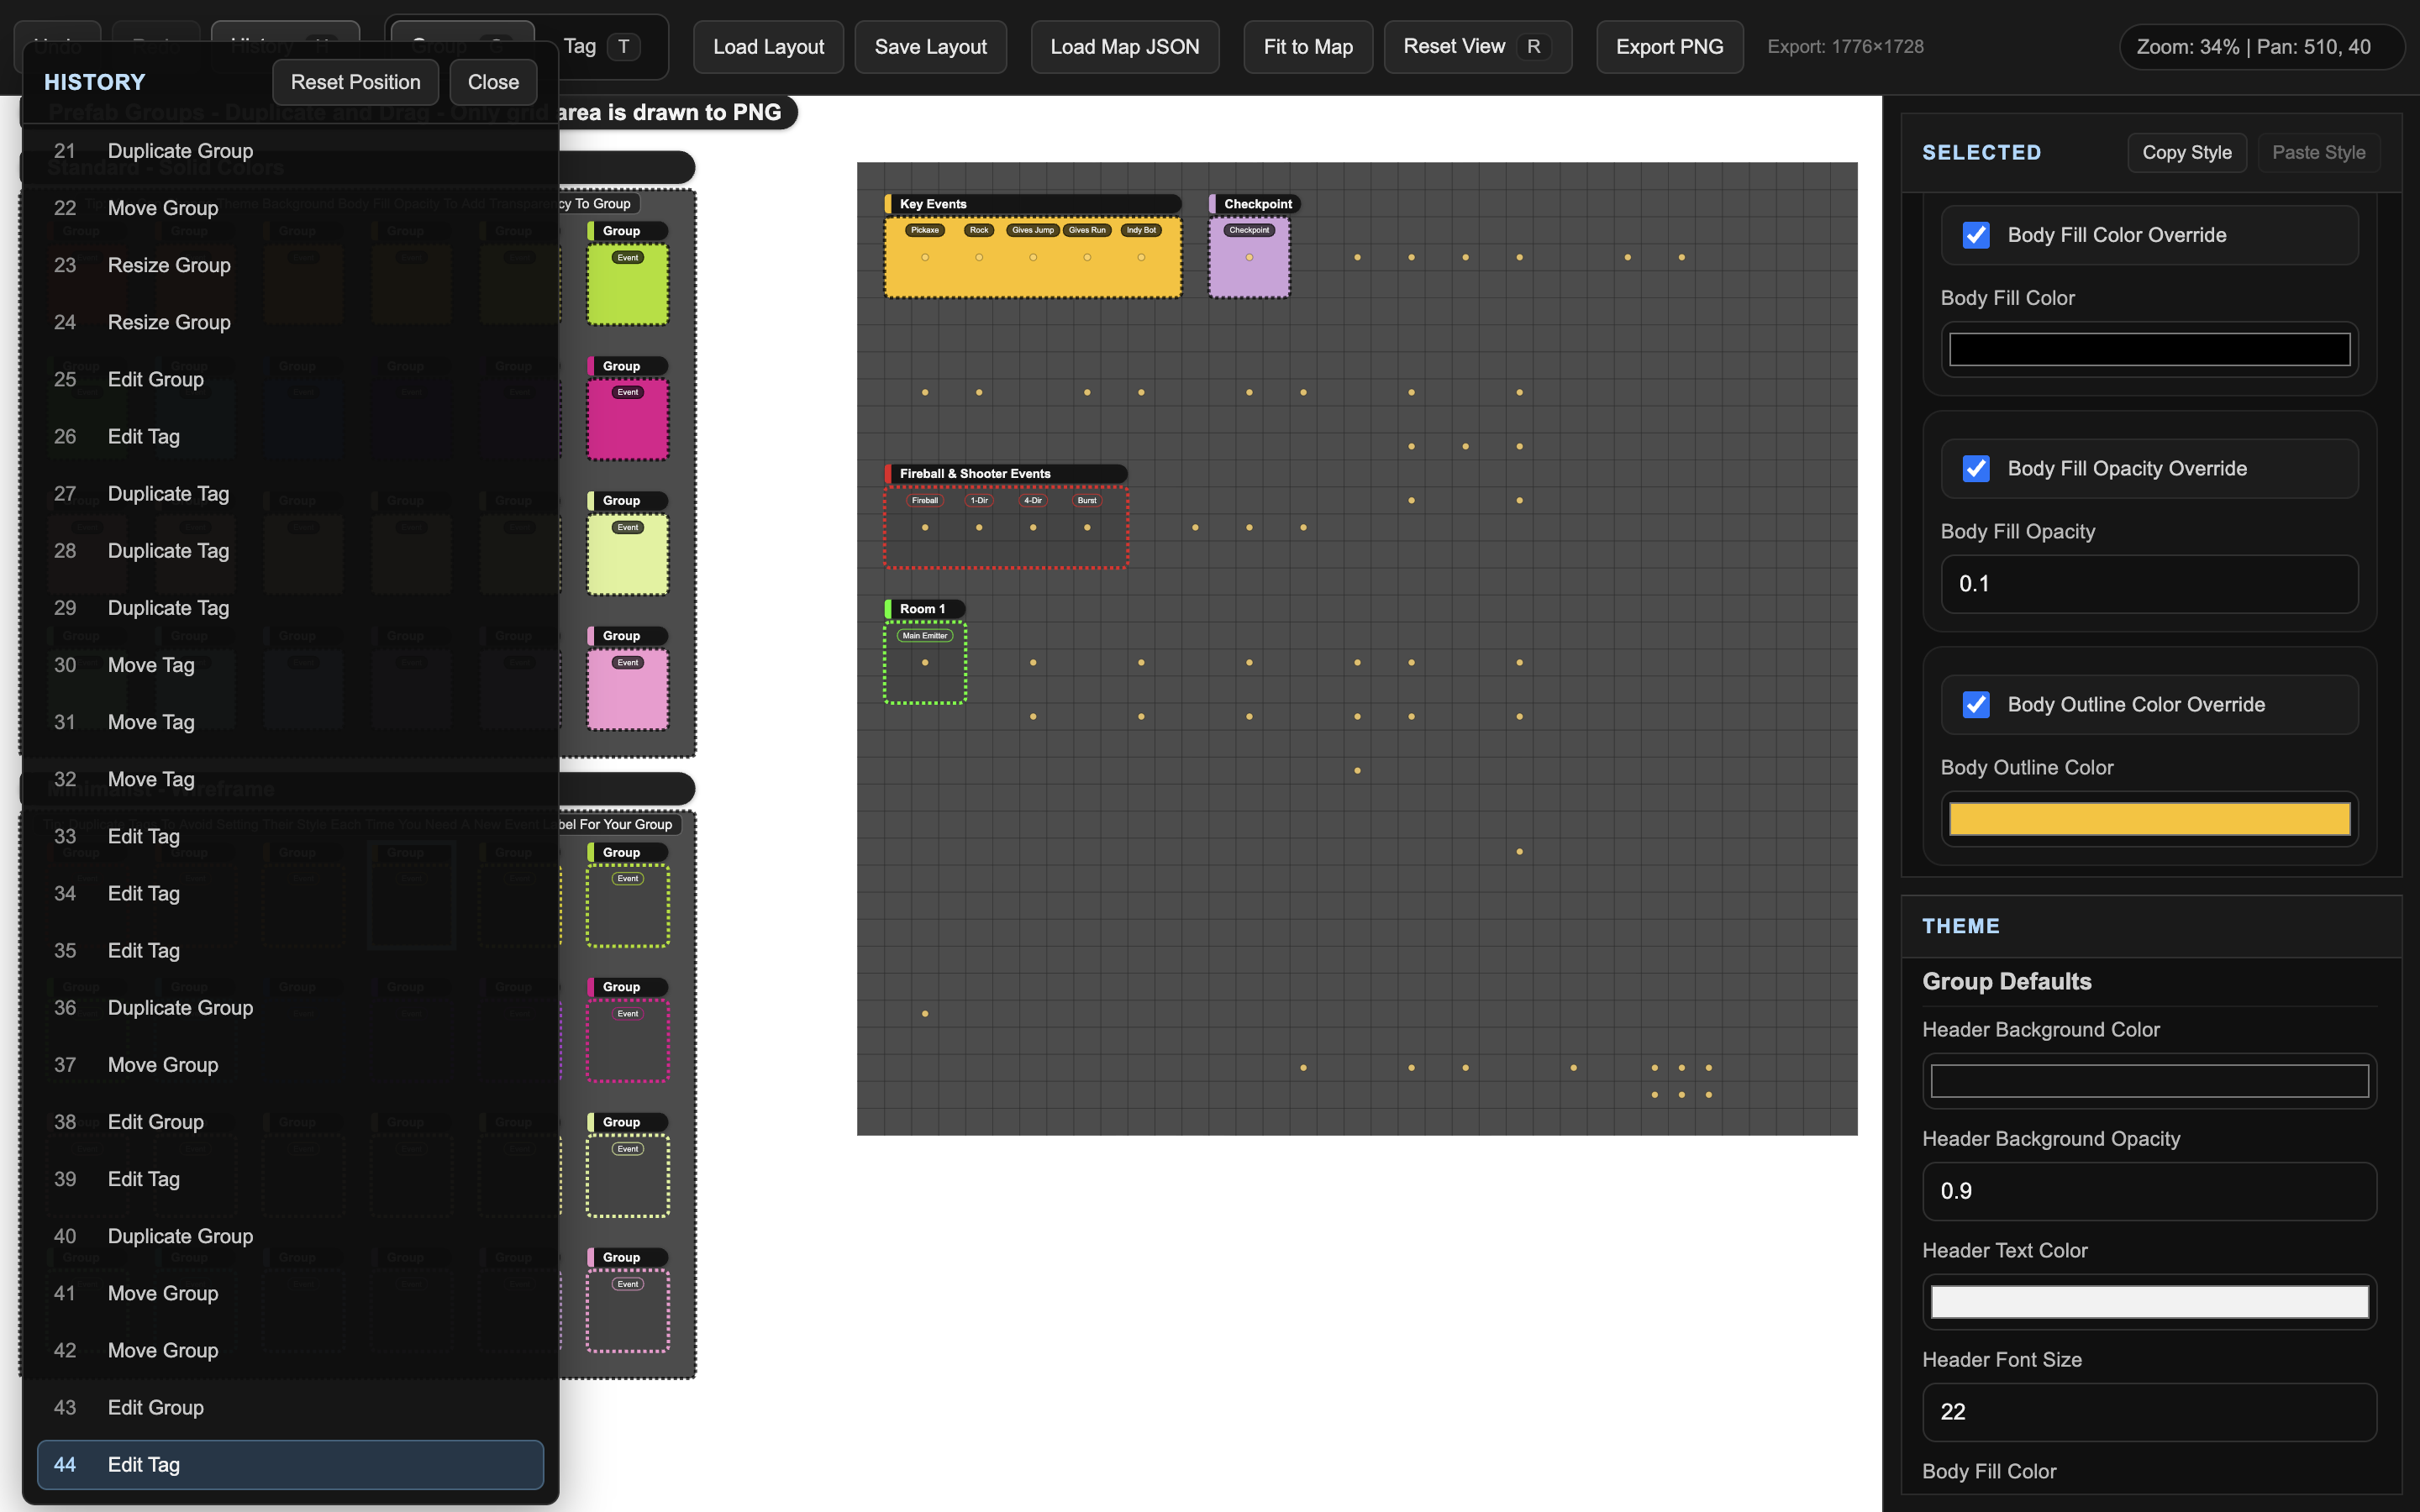The width and height of the screenshot is (2420, 1512).
Task: Click the Header Font Size field
Action: click(x=2149, y=1412)
